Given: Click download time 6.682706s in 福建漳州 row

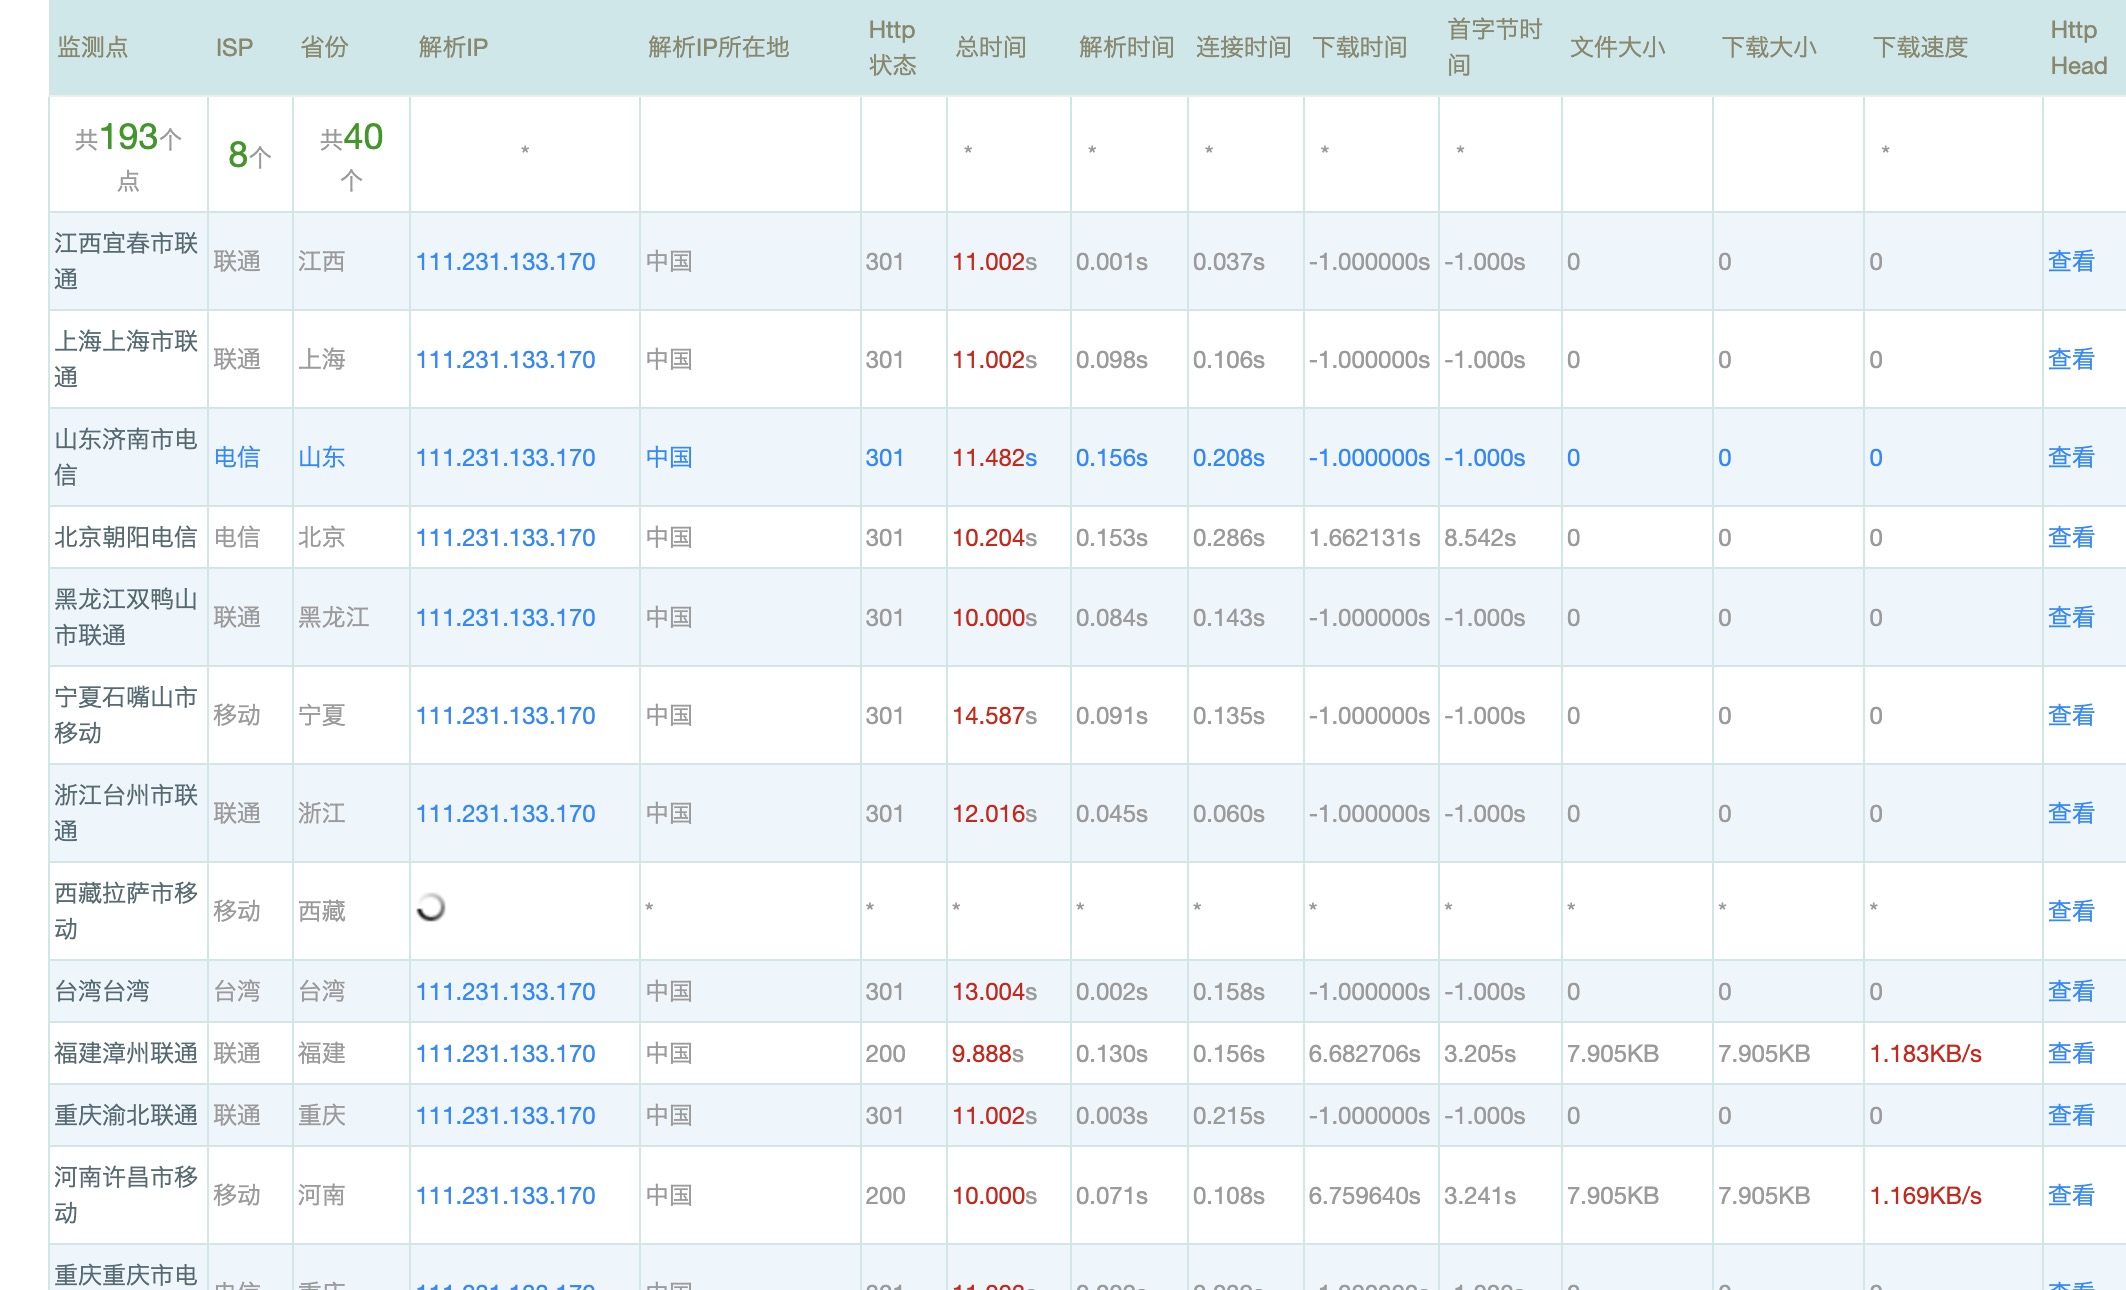Looking at the screenshot, I should [x=1364, y=1053].
